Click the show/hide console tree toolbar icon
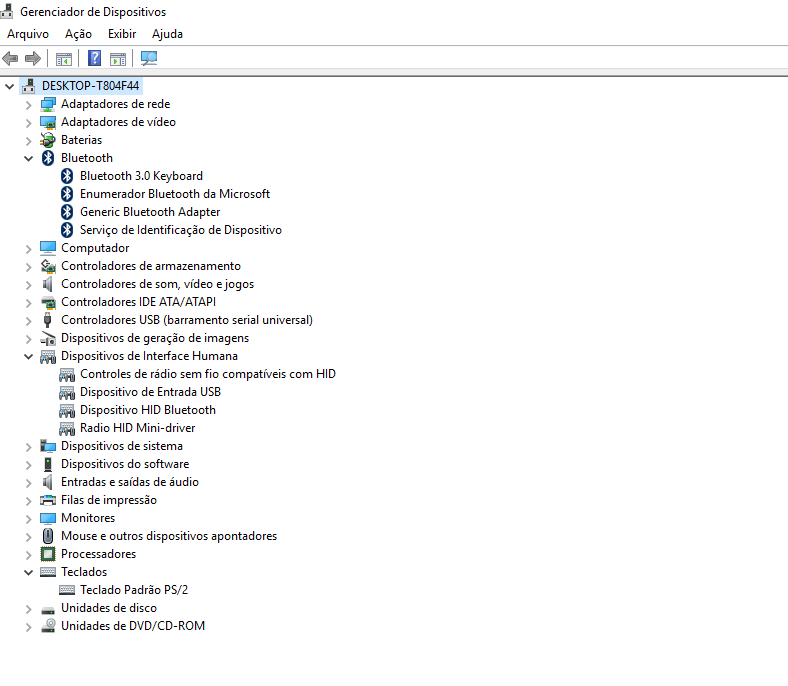 64,59
